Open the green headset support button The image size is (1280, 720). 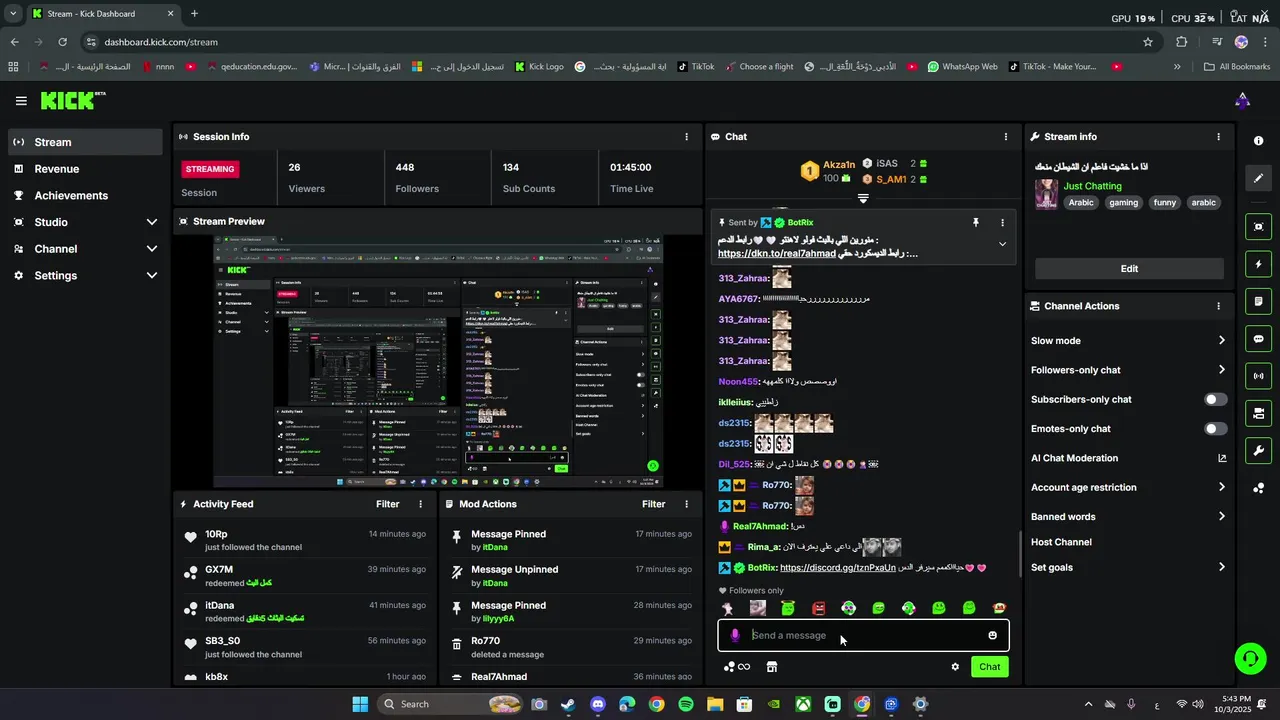point(1250,658)
